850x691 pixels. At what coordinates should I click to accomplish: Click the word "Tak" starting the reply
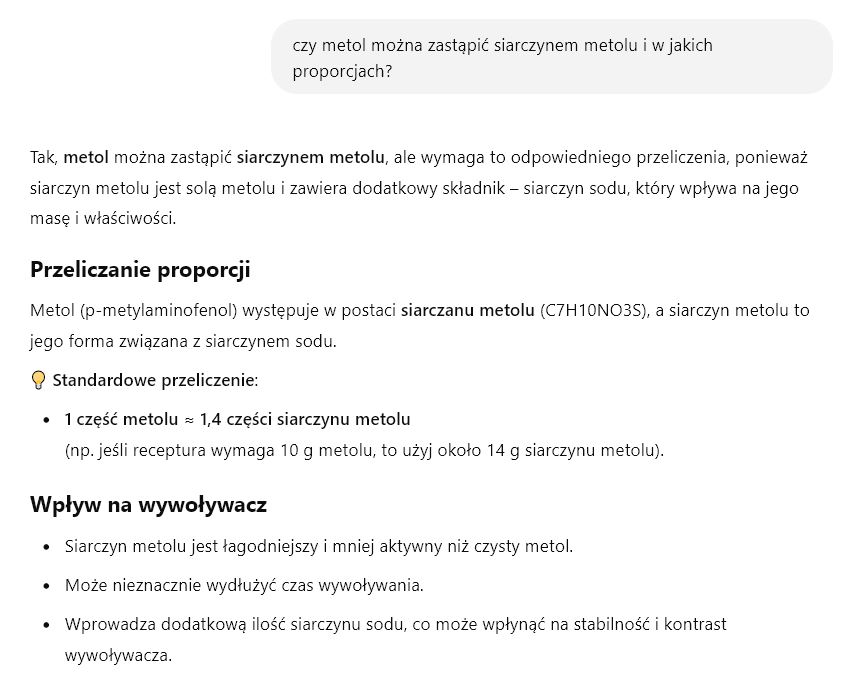click(x=43, y=158)
